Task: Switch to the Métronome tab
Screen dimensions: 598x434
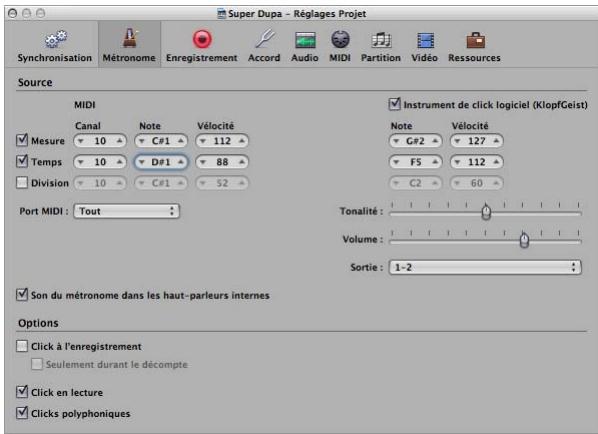Action: (129, 45)
